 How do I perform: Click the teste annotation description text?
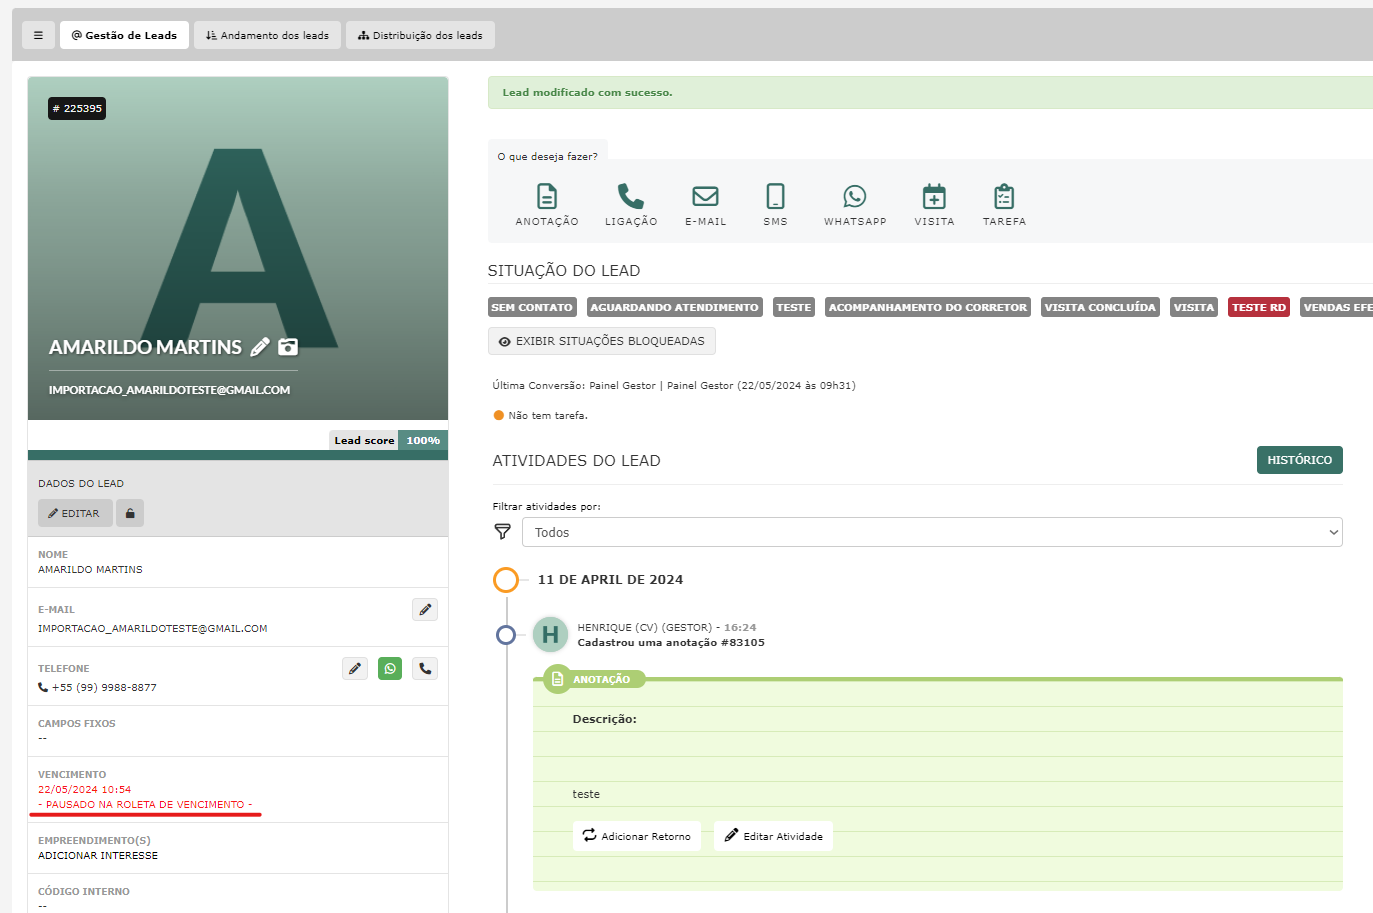pyautogui.click(x=586, y=794)
